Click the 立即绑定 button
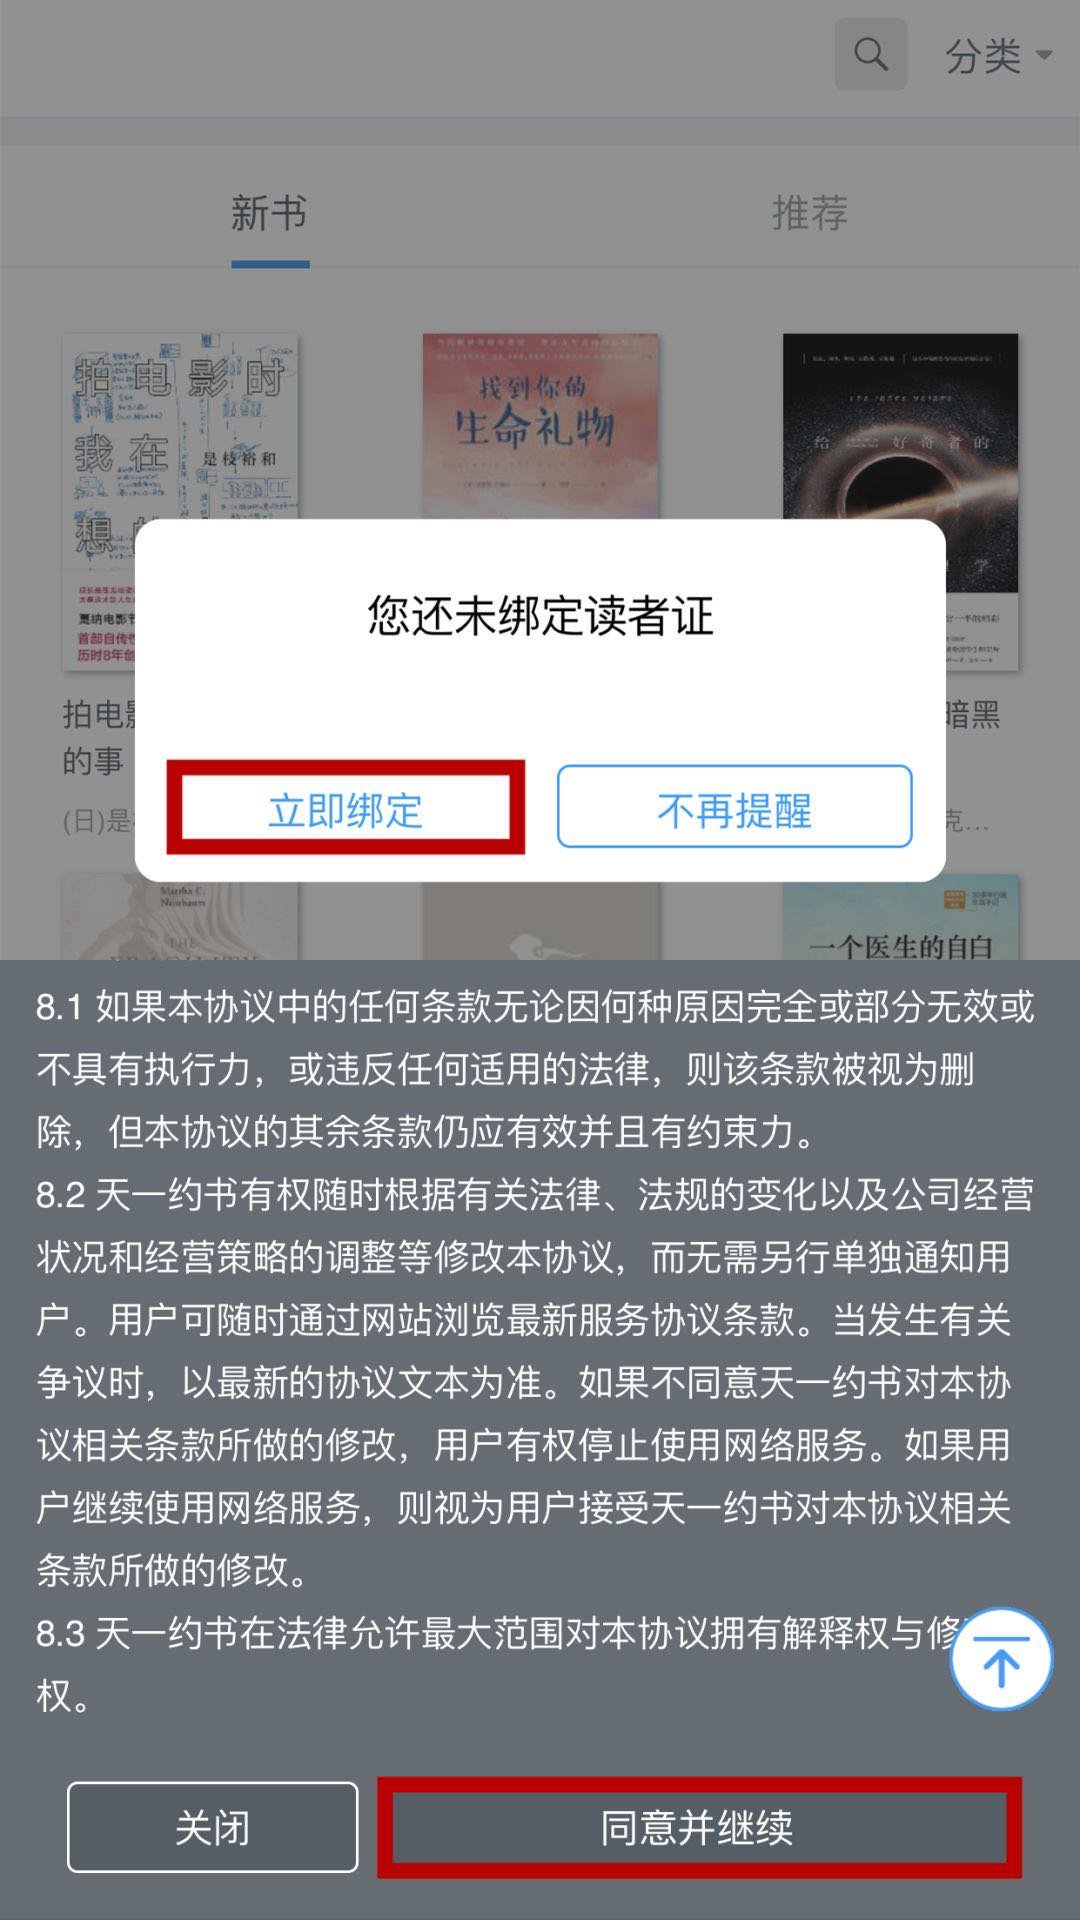This screenshot has height=1920, width=1080. pos(345,807)
